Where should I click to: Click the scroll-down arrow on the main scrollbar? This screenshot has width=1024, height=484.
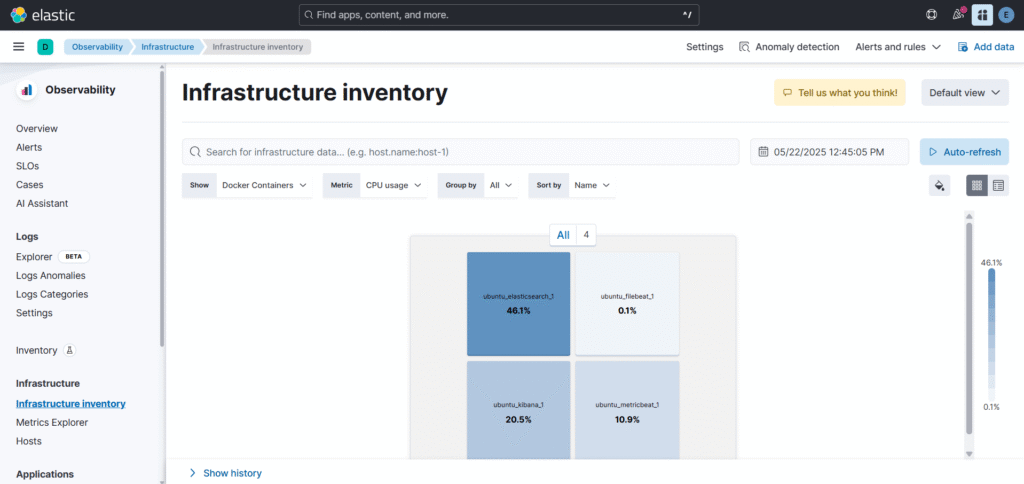click(969, 454)
